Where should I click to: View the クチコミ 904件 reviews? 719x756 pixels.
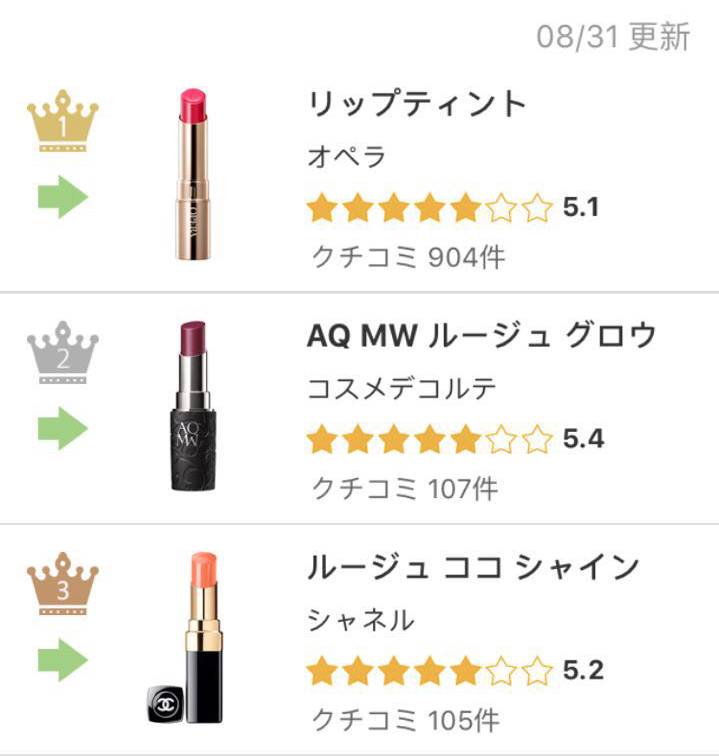[x=408, y=257]
